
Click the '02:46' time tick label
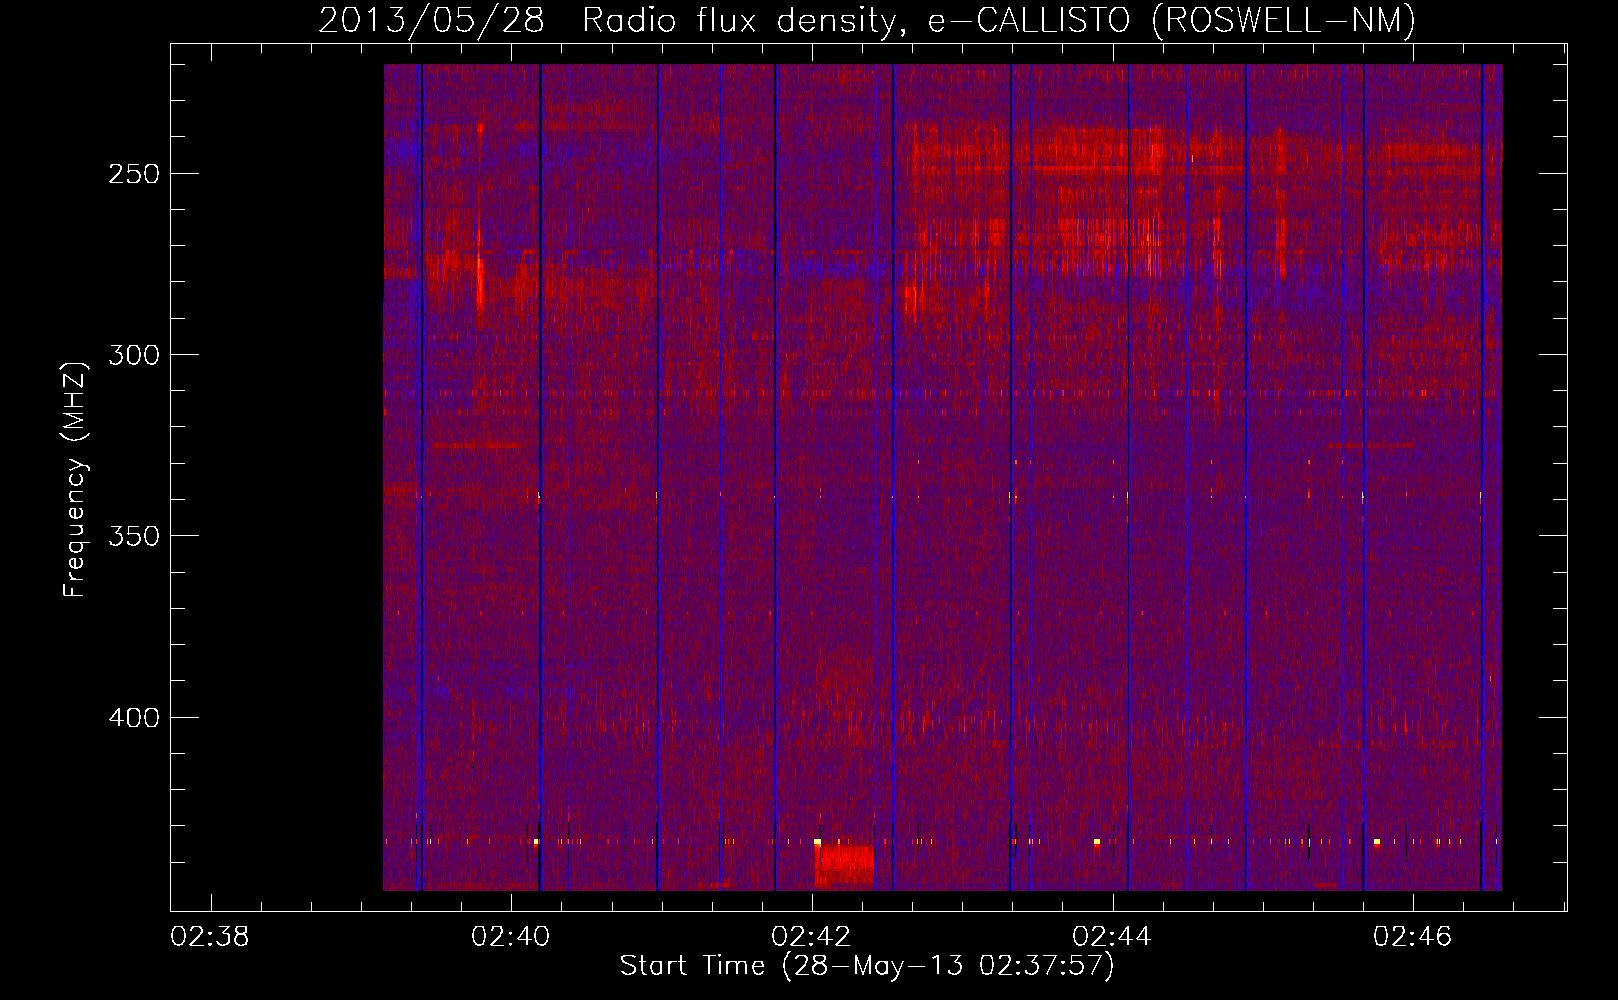click(1413, 937)
